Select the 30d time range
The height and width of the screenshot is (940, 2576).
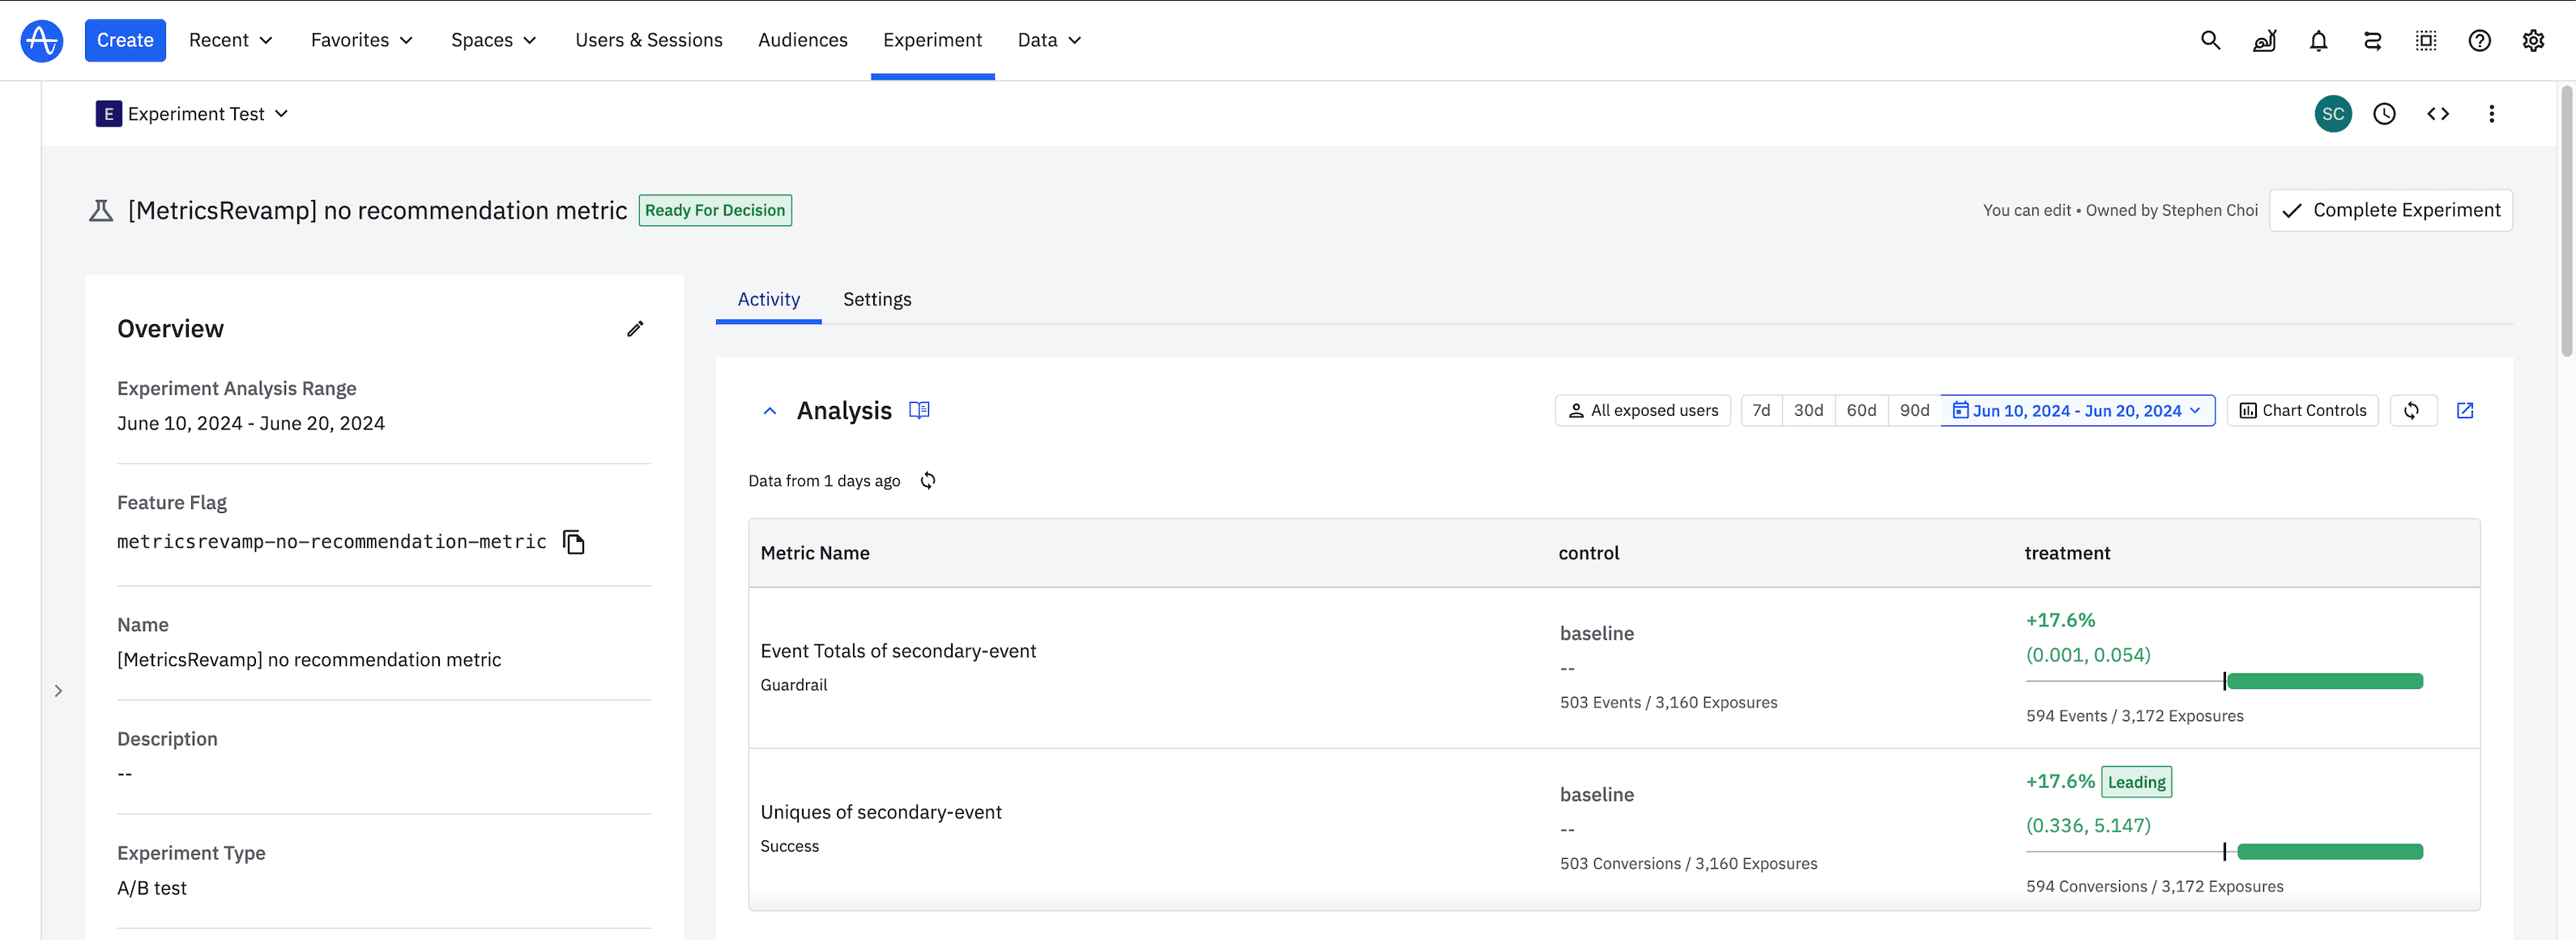click(x=1808, y=410)
